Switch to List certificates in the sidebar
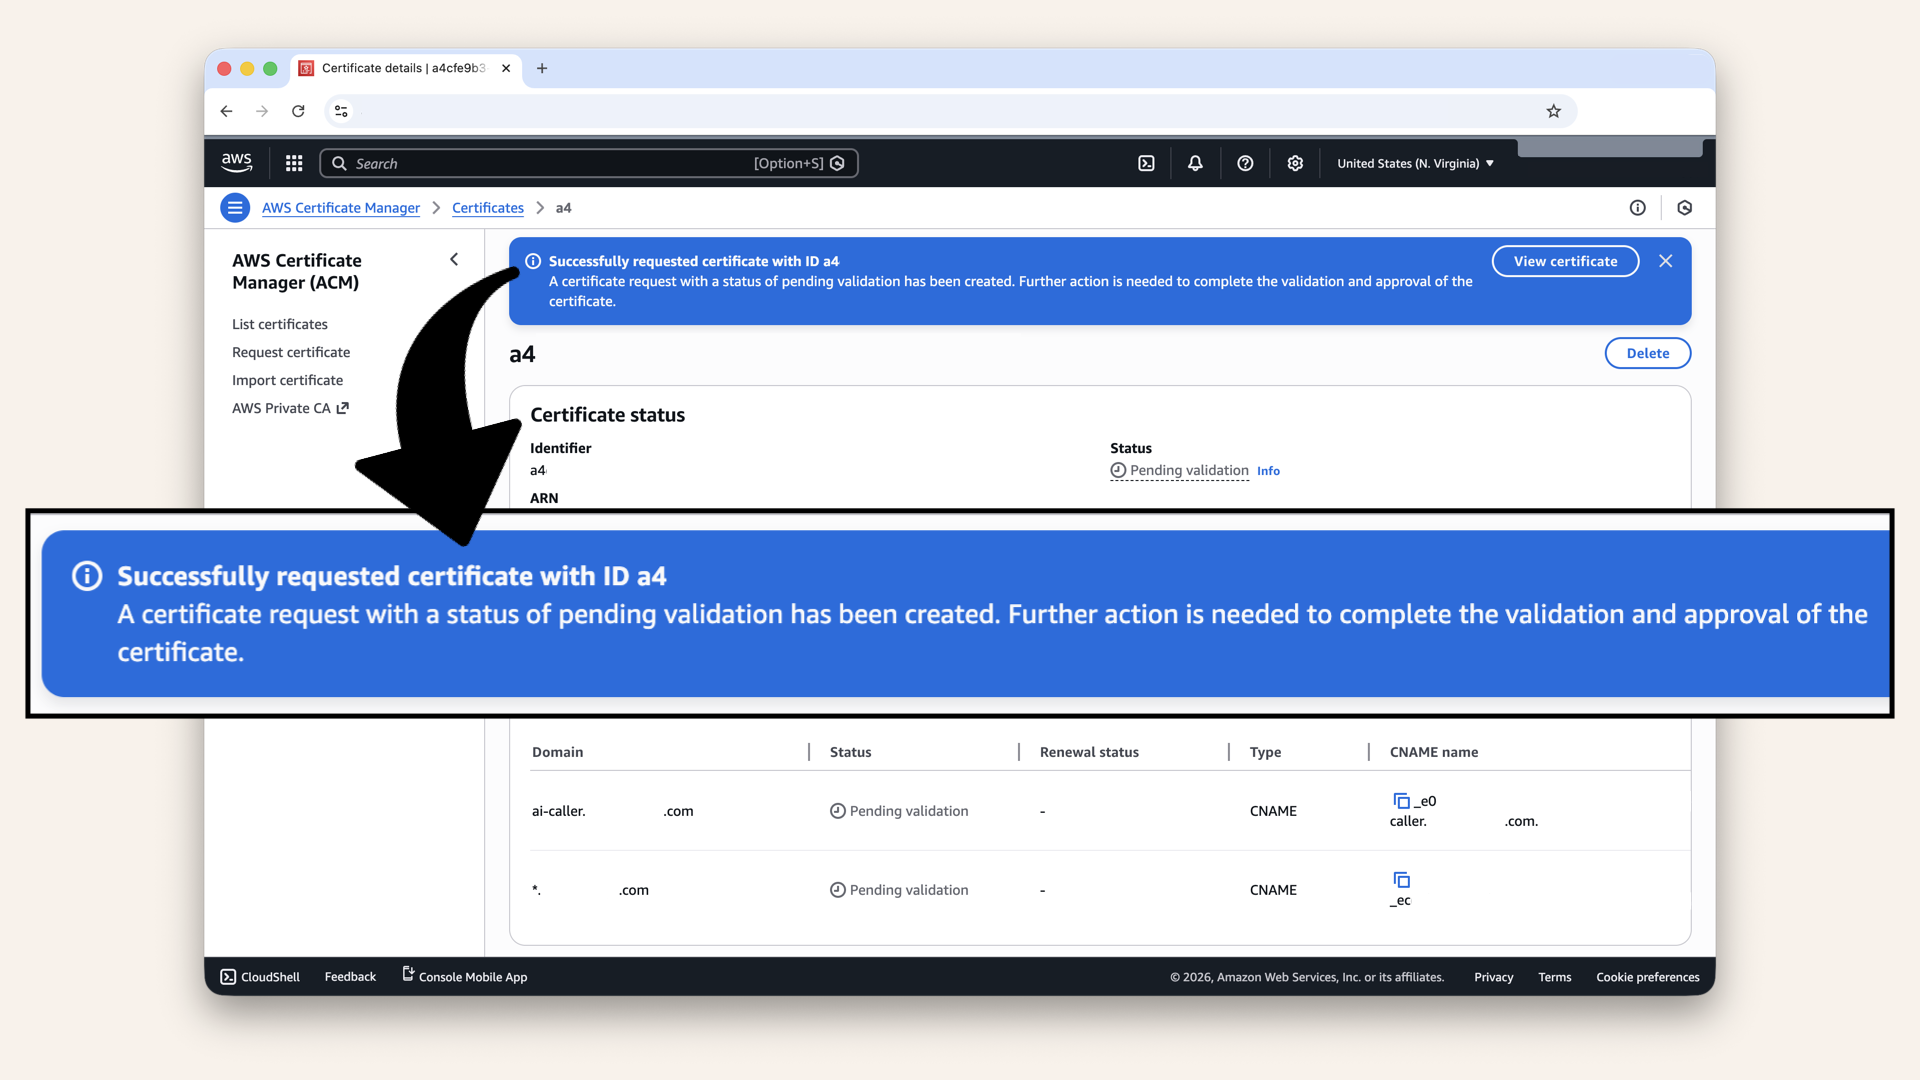The image size is (1920, 1080). click(x=279, y=324)
